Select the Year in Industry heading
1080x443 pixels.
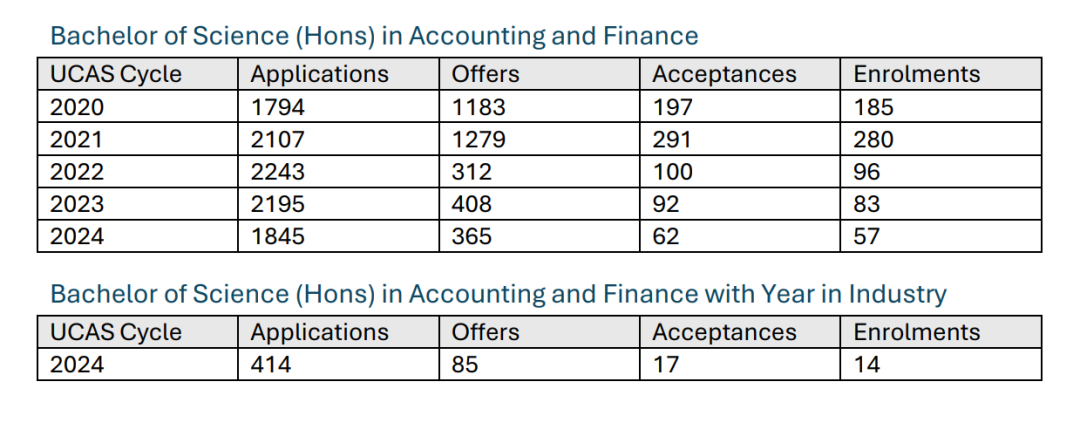[x=499, y=294]
